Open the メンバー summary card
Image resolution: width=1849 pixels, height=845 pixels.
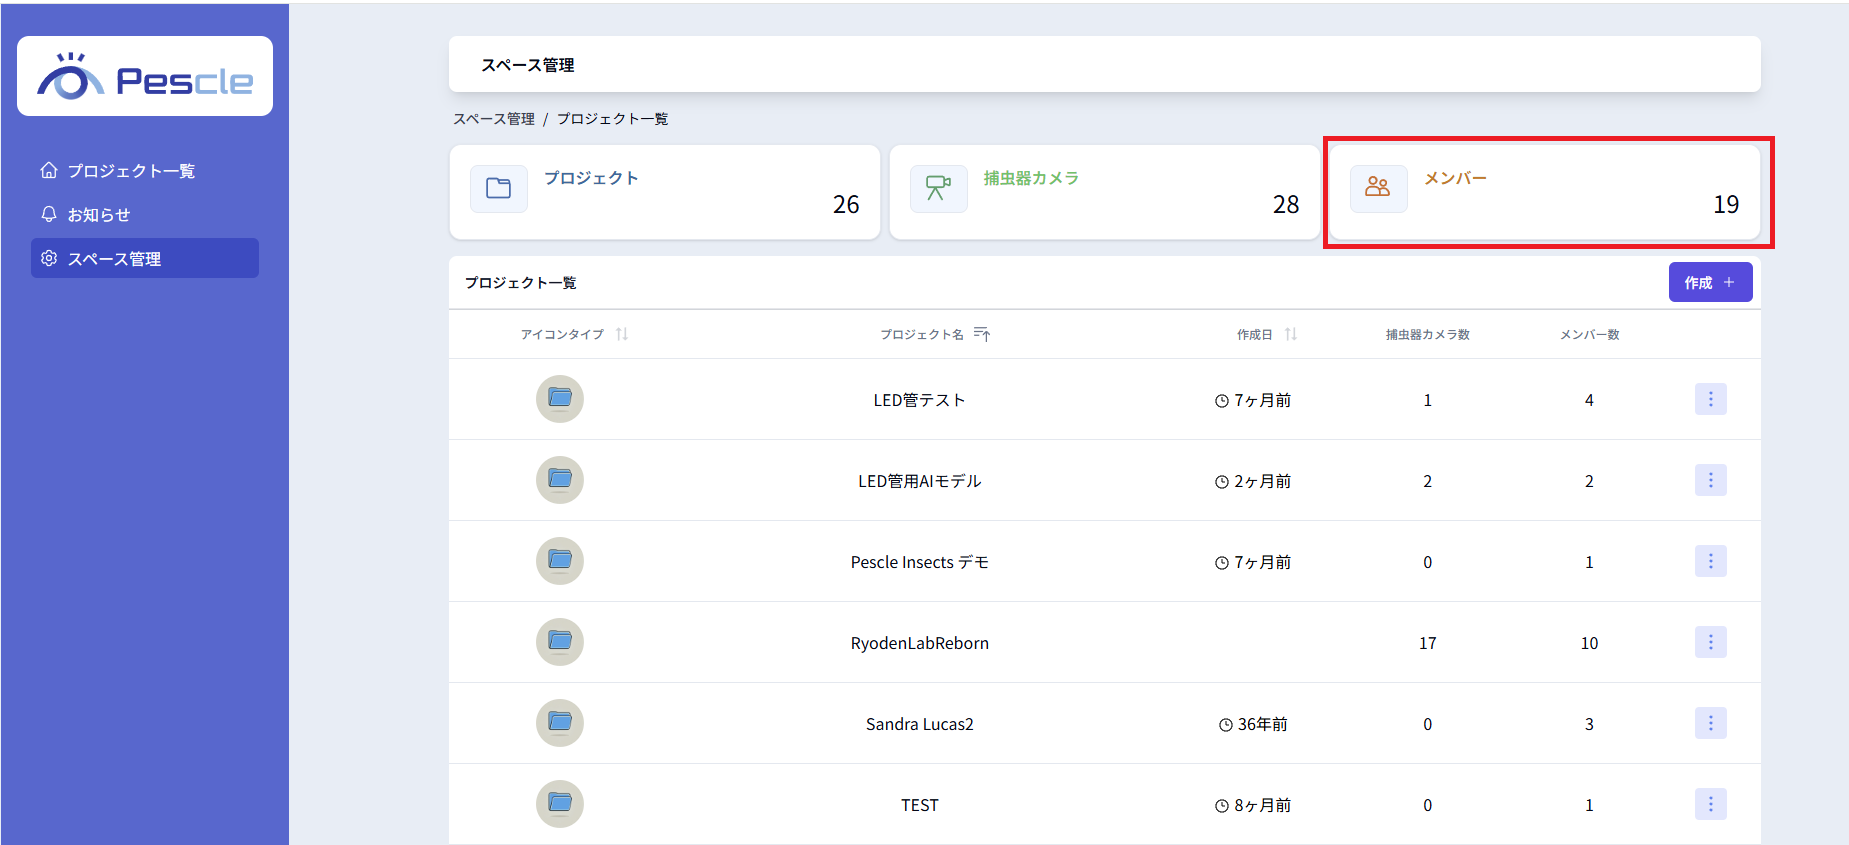1544,192
